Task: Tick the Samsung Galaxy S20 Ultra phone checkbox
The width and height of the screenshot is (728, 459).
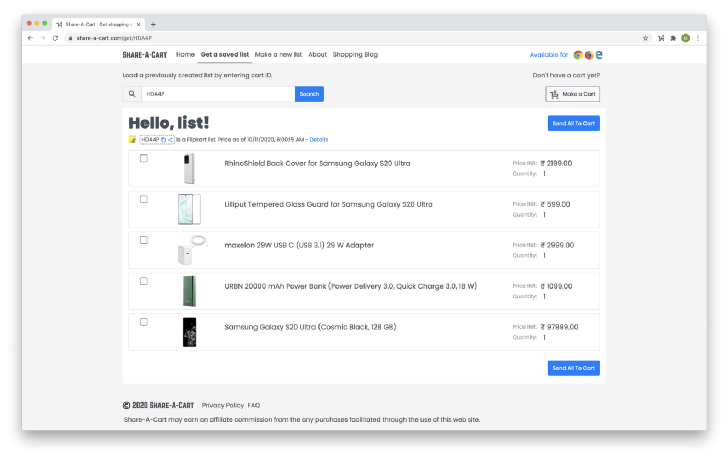Action: pyautogui.click(x=143, y=322)
